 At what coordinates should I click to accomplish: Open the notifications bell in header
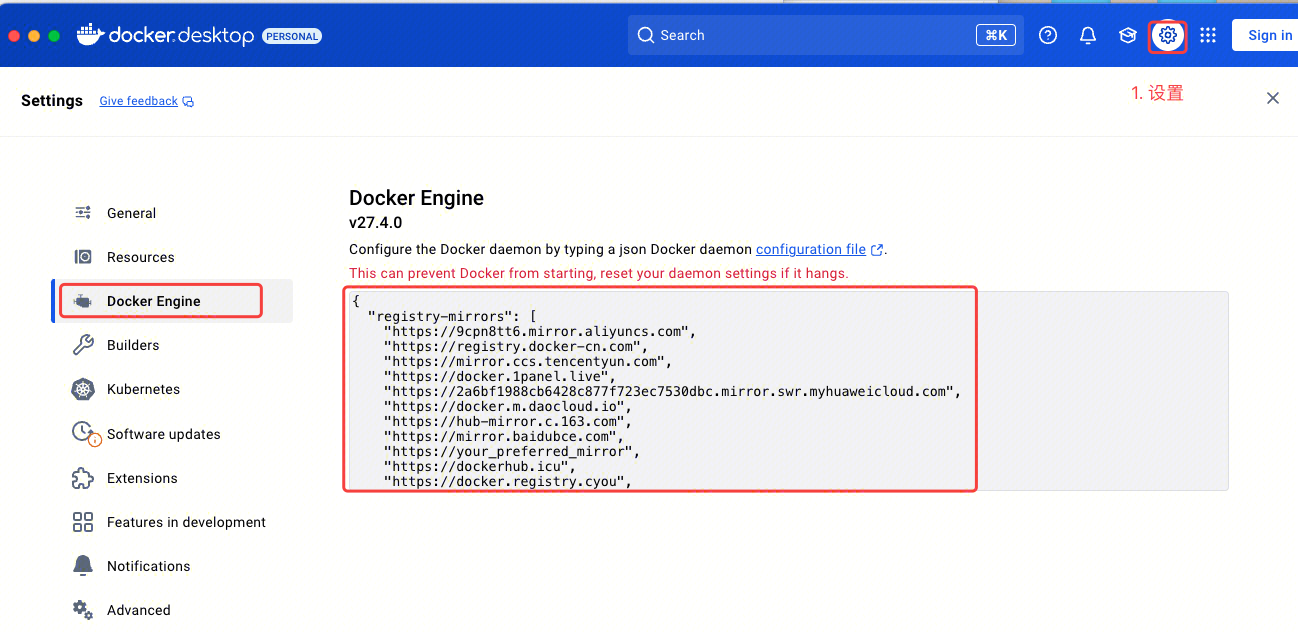[x=1088, y=36]
